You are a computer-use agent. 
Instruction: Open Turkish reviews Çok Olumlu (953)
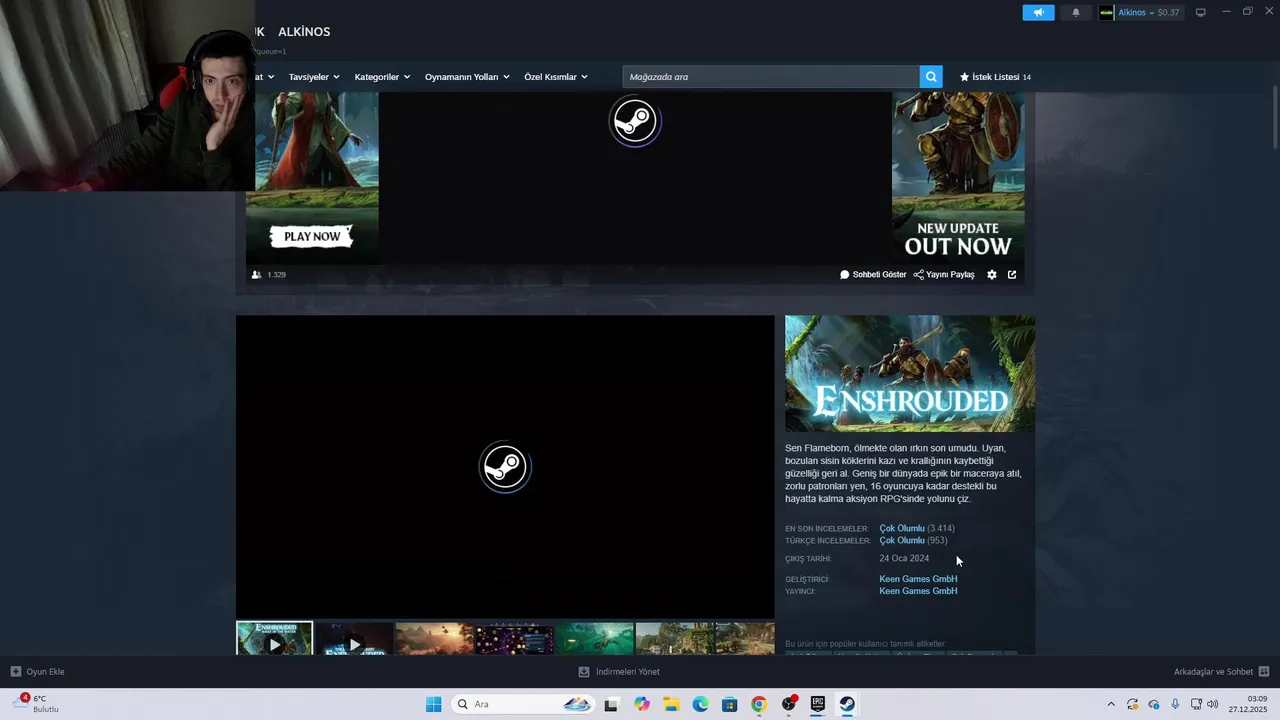pos(913,541)
